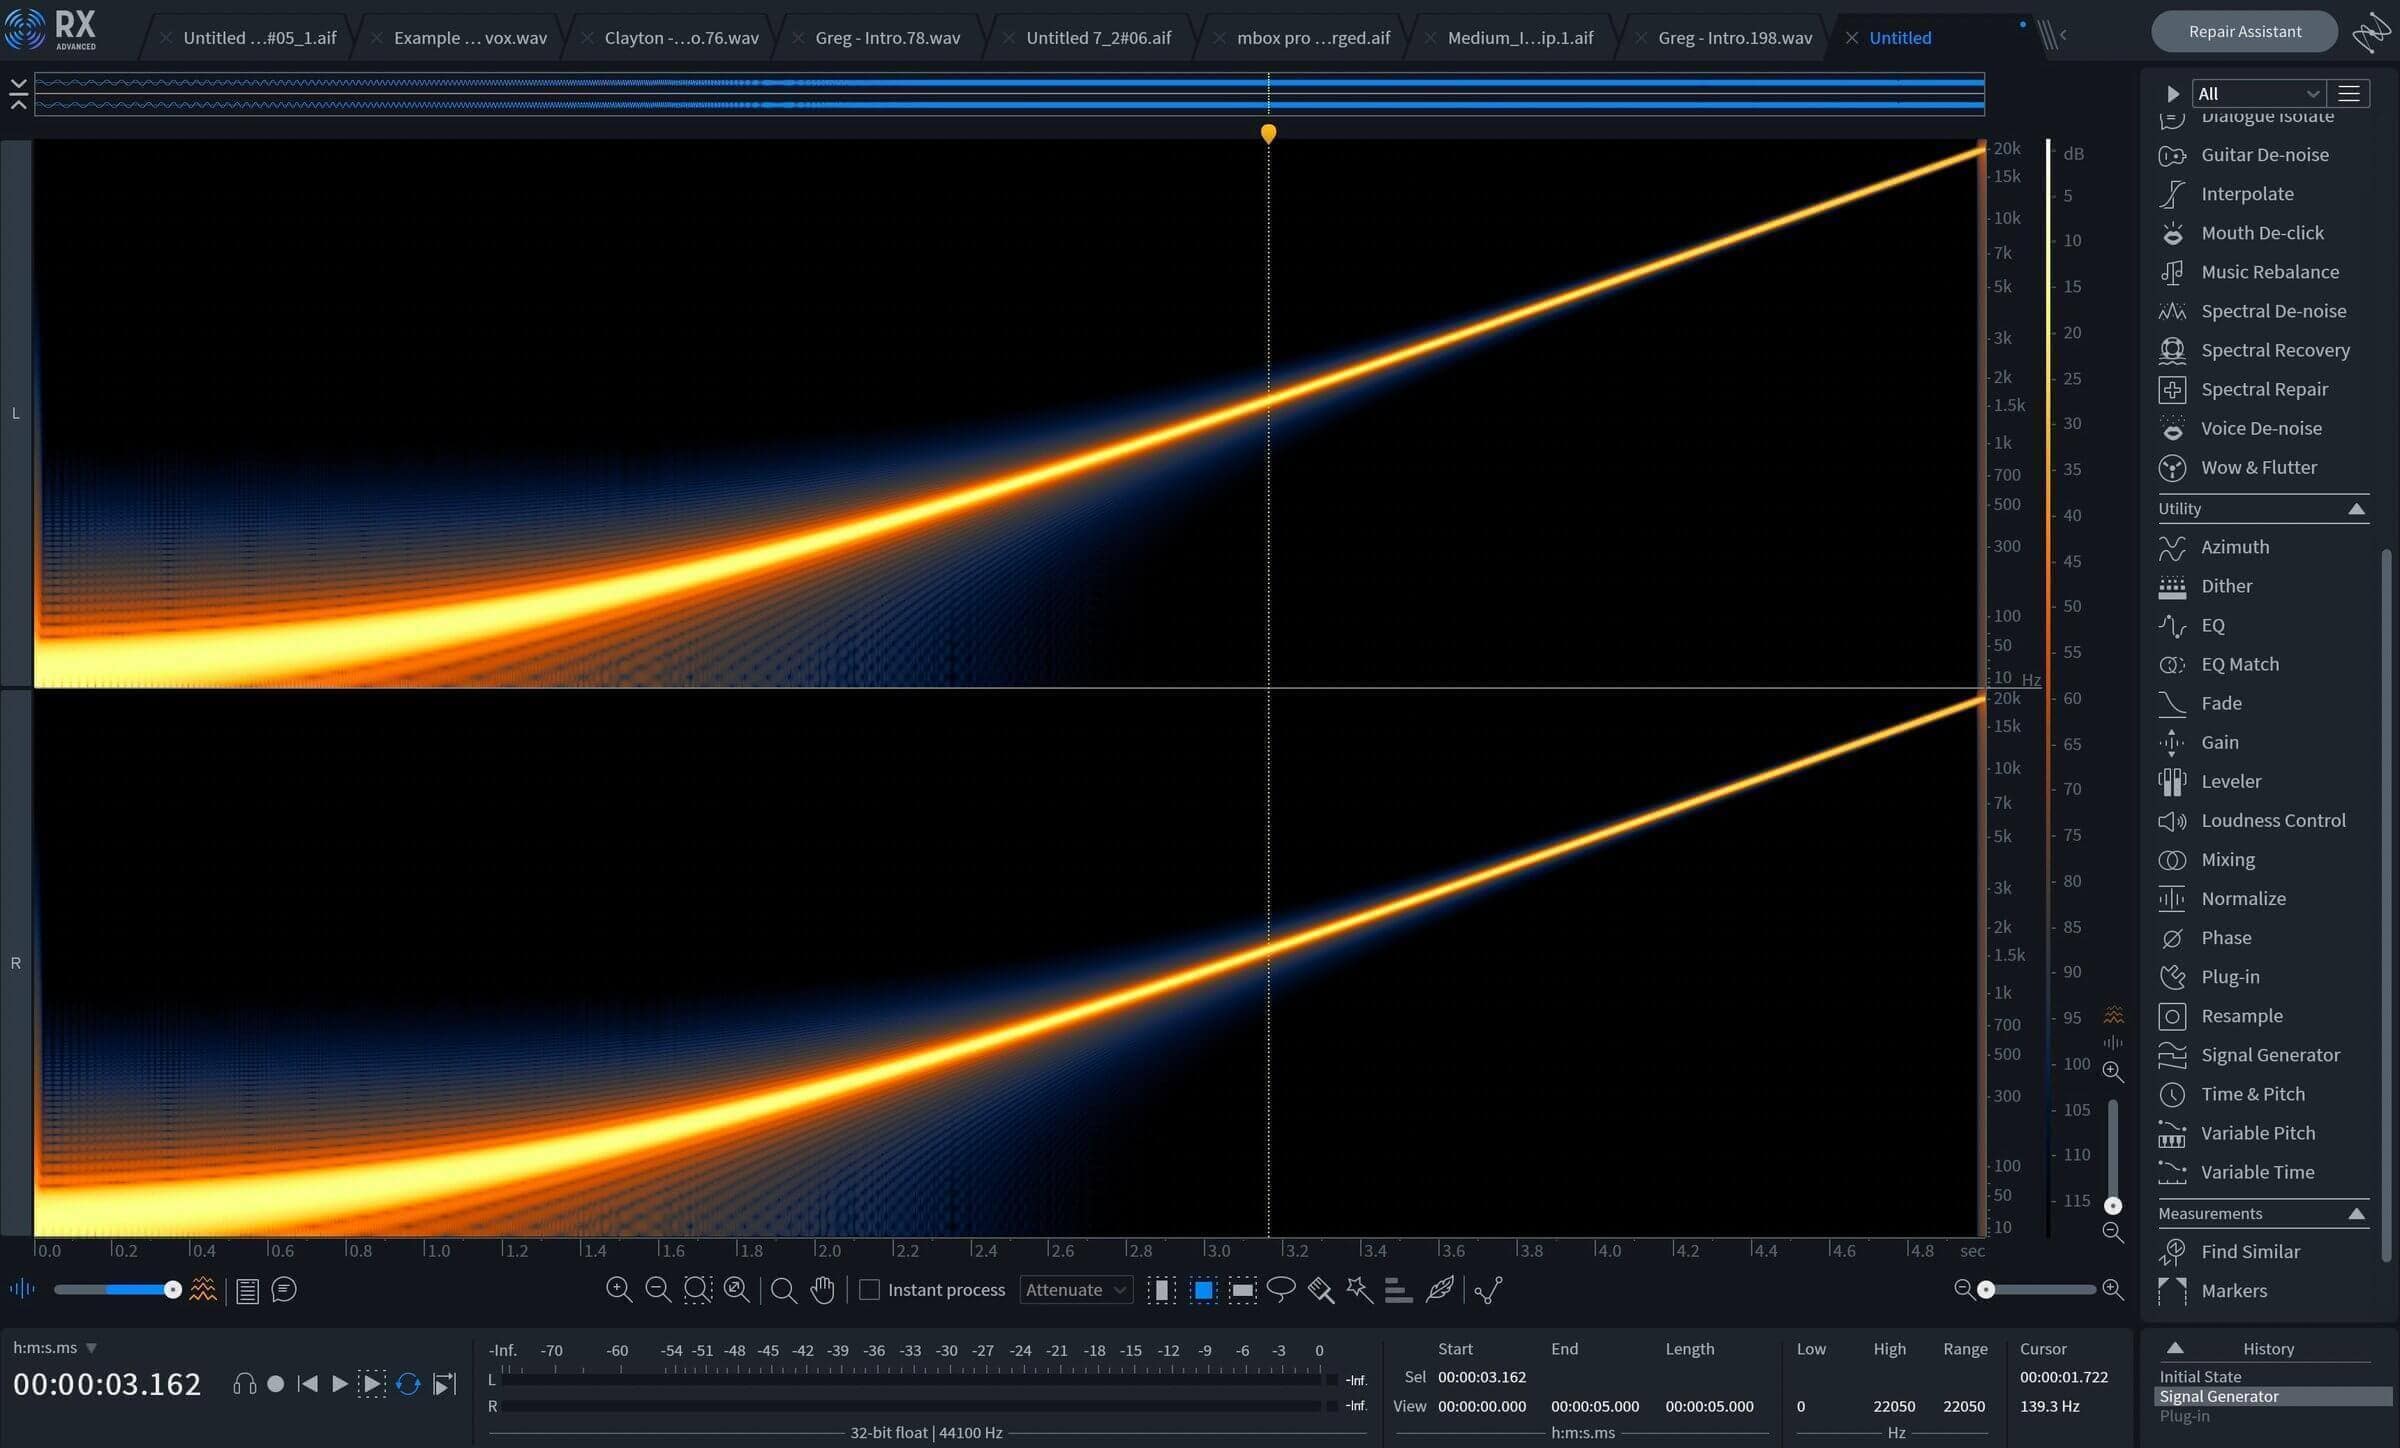
Task: Collapse the Measurements section
Action: (2356, 1214)
